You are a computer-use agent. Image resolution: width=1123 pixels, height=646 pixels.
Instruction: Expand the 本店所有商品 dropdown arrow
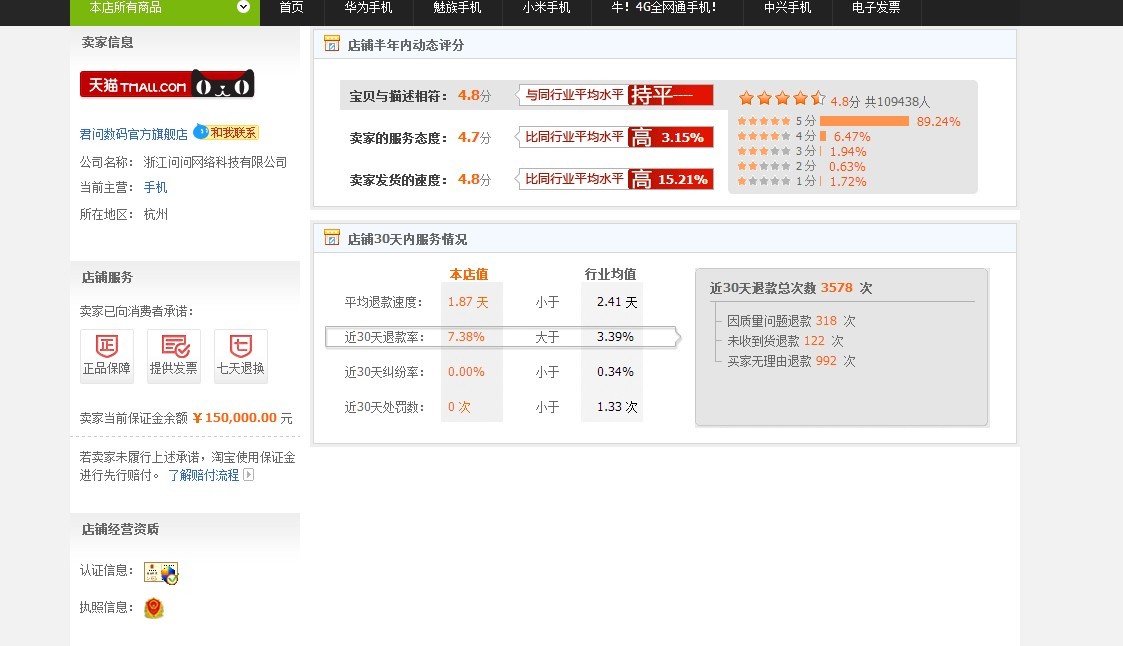click(x=244, y=7)
